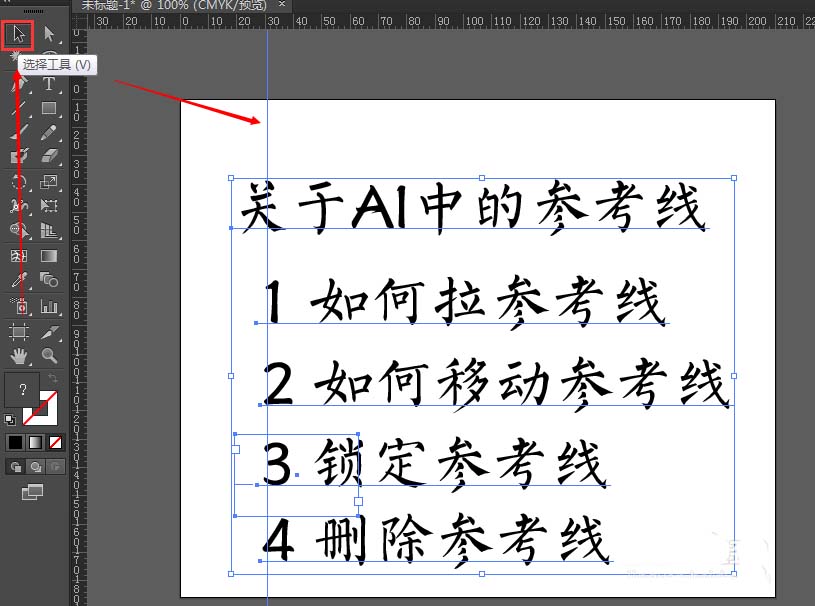This screenshot has height=606, width=815.
Task: Select the Pencil tool
Action: [49, 132]
